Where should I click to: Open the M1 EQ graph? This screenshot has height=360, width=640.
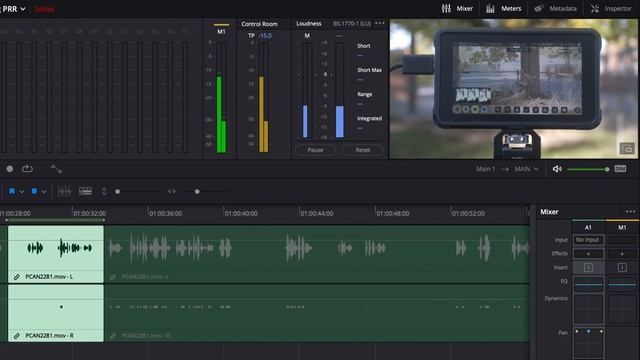(x=622, y=284)
